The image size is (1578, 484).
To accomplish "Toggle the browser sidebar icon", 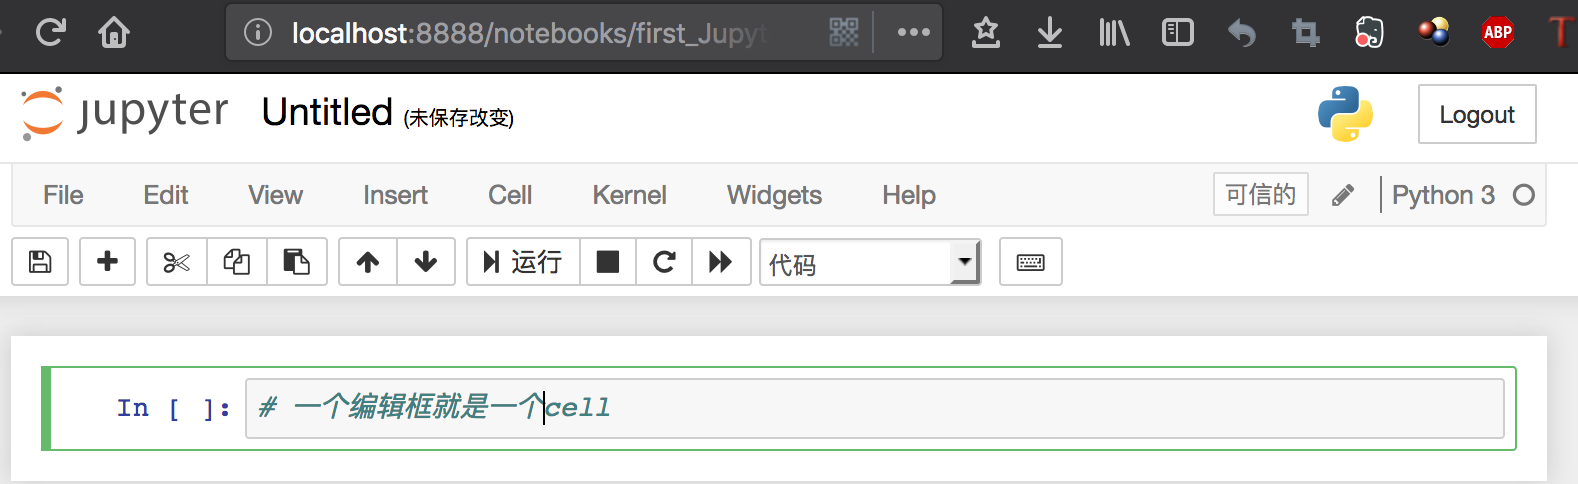I will (1178, 33).
